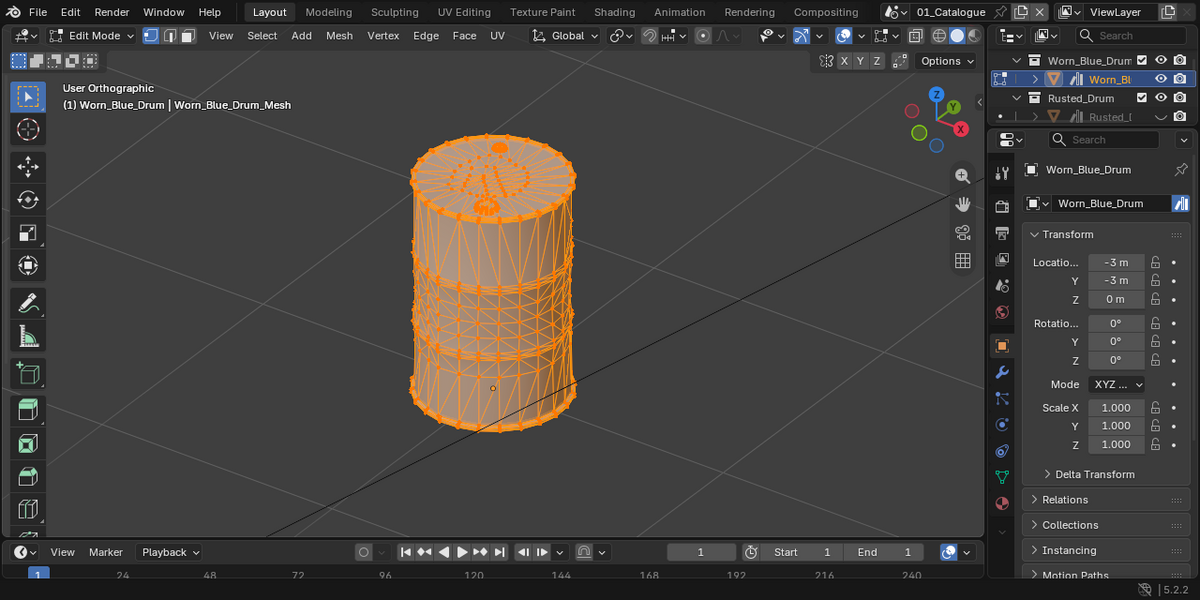Image resolution: width=1200 pixels, height=600 pixels.
Task: Open the Options dropdown
Action: coord(946,61)
